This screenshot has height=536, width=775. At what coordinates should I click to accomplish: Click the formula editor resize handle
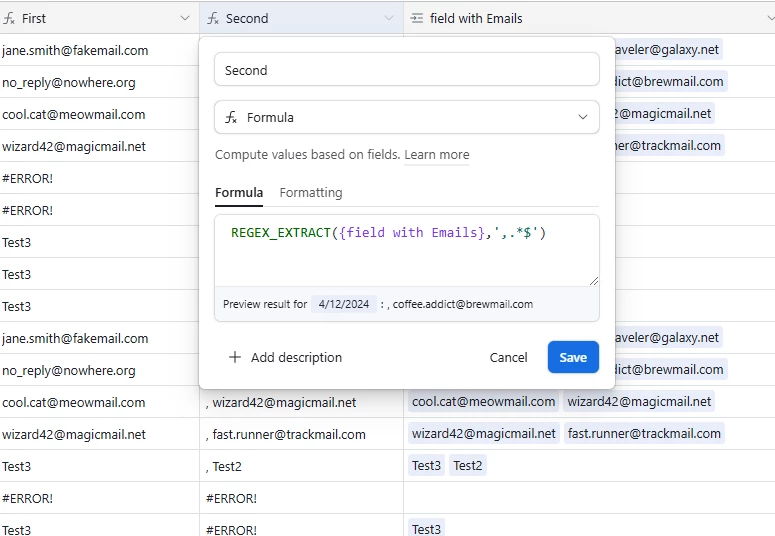[594, 281]
